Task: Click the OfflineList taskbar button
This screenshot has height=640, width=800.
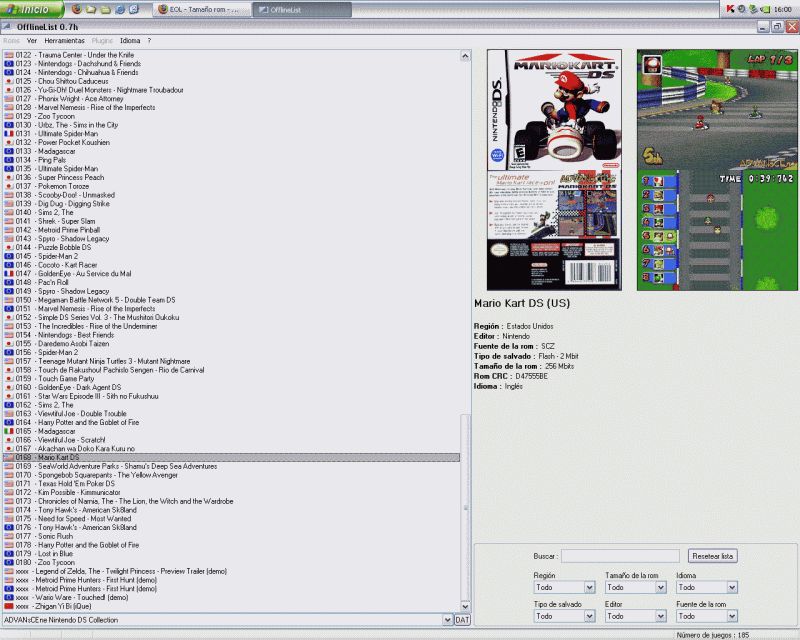Action: tap(302, 10)
